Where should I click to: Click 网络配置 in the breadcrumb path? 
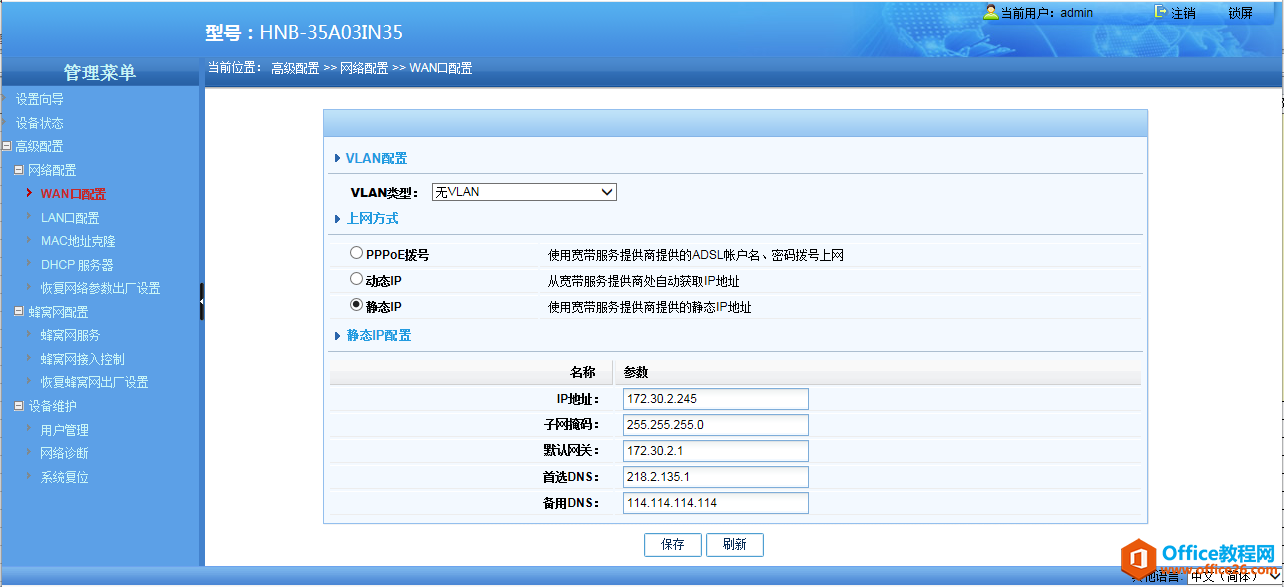click(x=364, y=68)
